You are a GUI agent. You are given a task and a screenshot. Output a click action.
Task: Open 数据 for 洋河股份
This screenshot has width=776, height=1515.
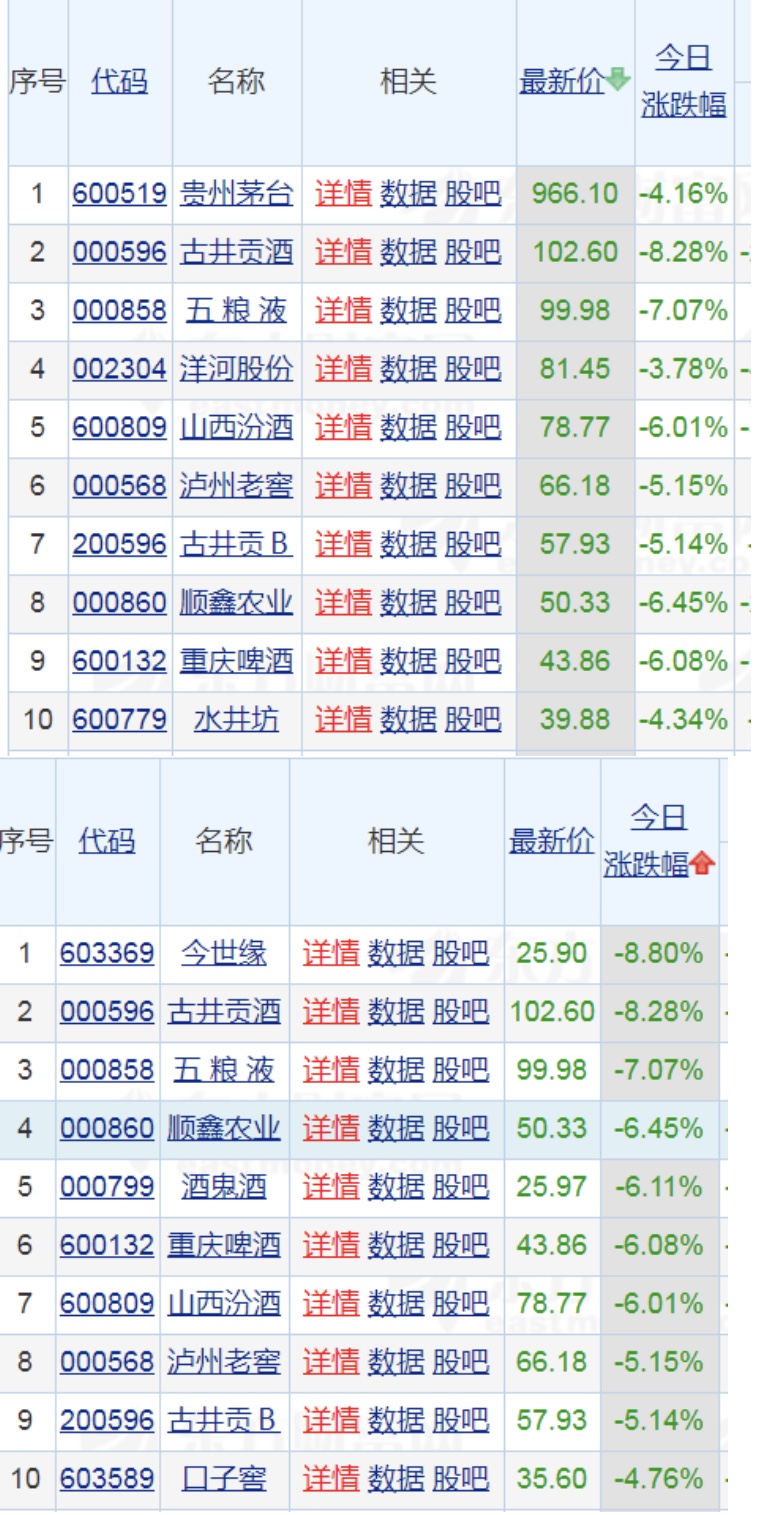[x=408, y=369]
